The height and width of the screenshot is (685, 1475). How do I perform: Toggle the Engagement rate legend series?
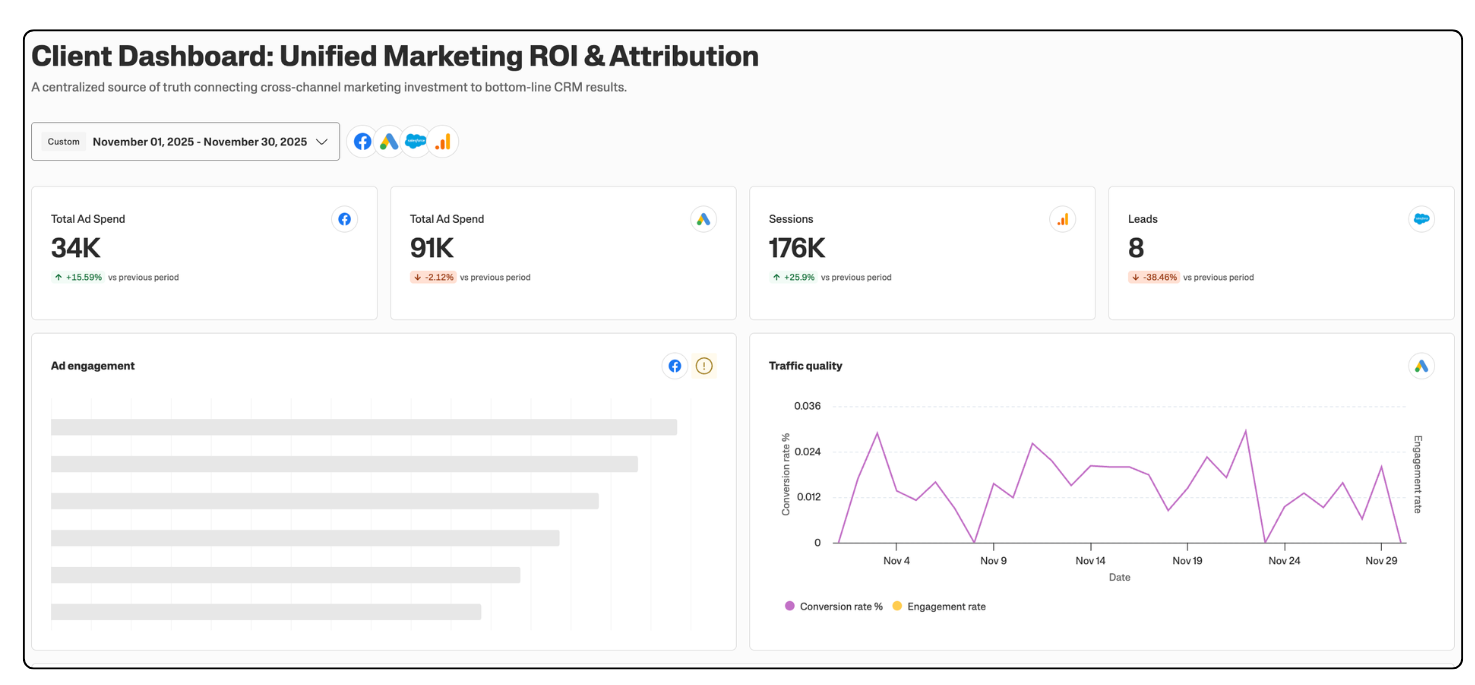pos(939,606)
